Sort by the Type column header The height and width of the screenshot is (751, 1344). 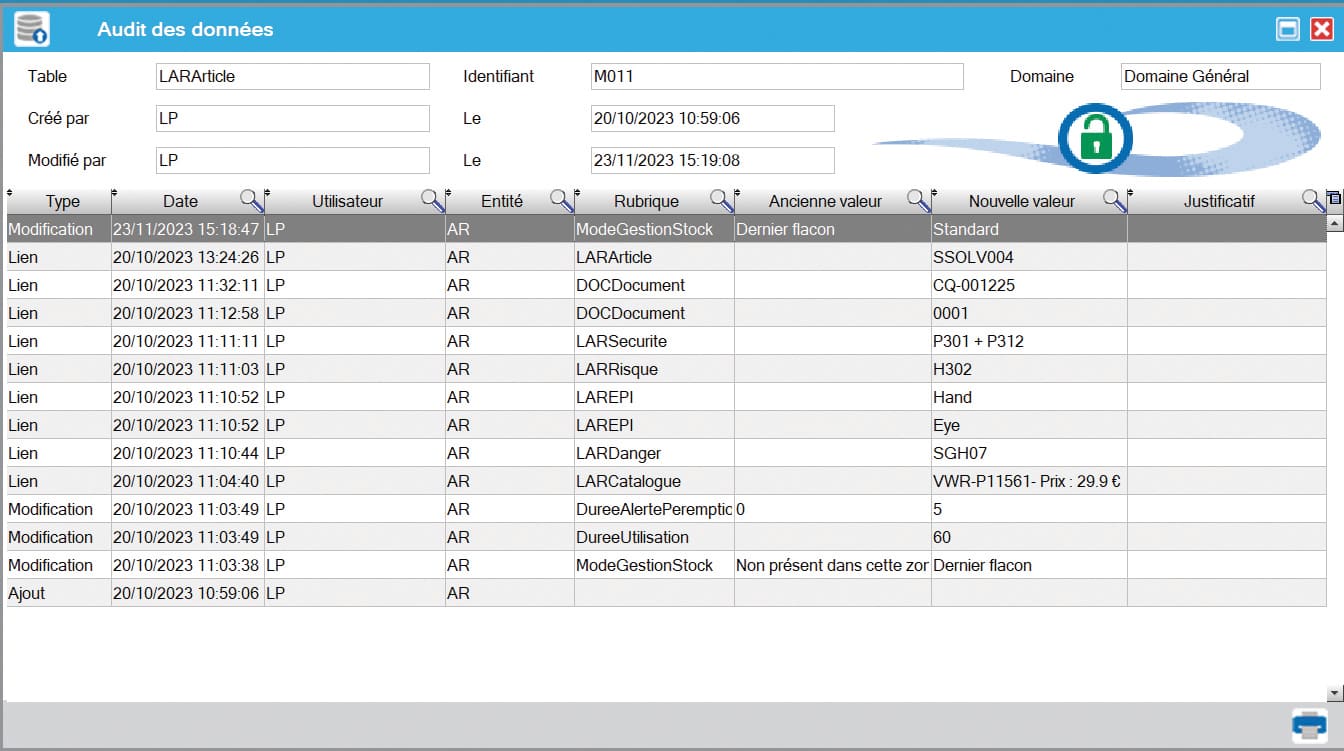point(62,201)
